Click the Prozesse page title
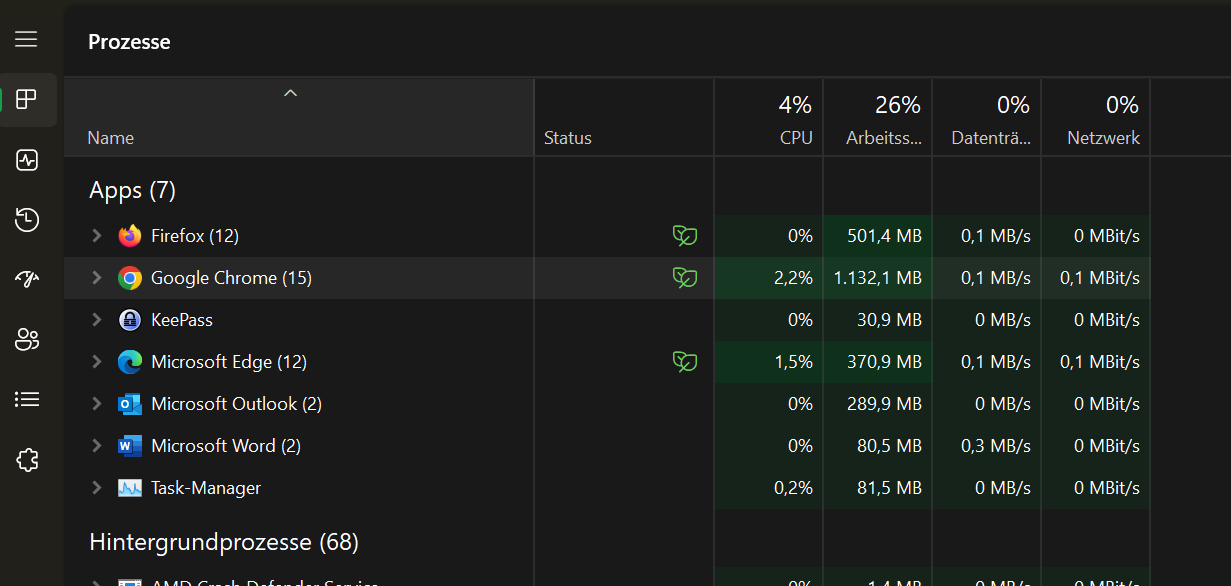This screenshot has height=586, width=1231. click(x=129, y=42)
